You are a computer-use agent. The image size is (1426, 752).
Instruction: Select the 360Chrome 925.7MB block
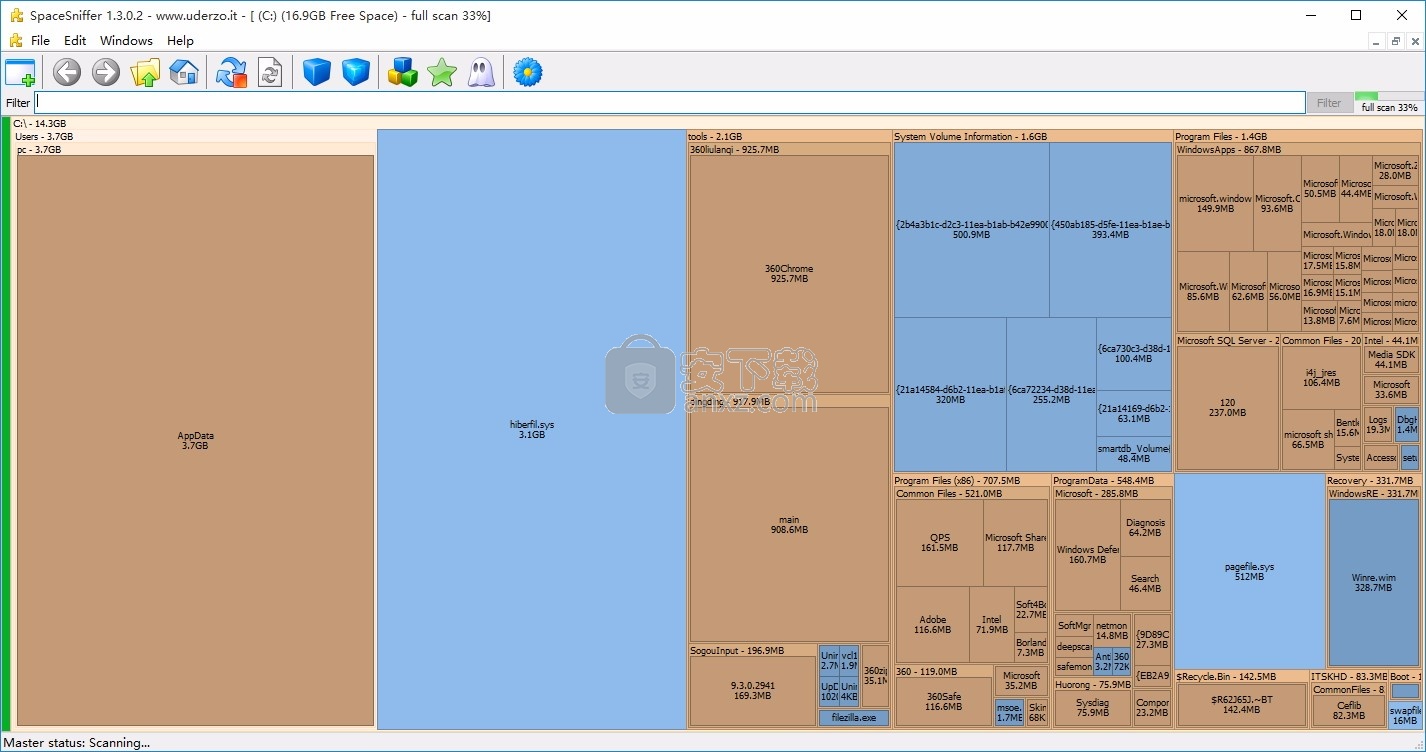tap(789, 274)
